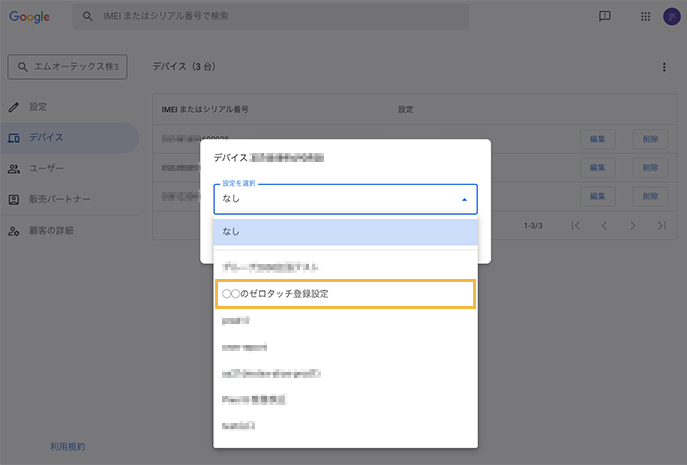The height and width of the screenshot is (465, 687).
Task: Open the three-dot more options menu
Action: click(x=664, y=67)
